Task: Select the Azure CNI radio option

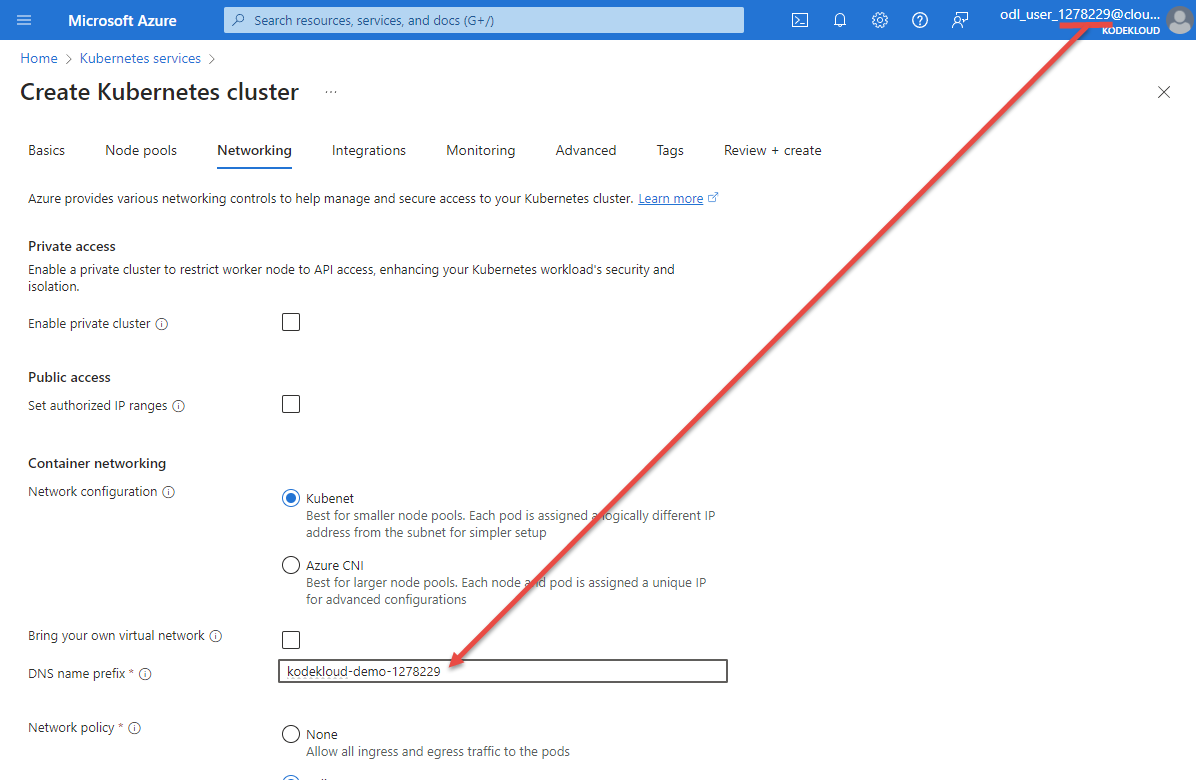Action: (x=291, y=565)
